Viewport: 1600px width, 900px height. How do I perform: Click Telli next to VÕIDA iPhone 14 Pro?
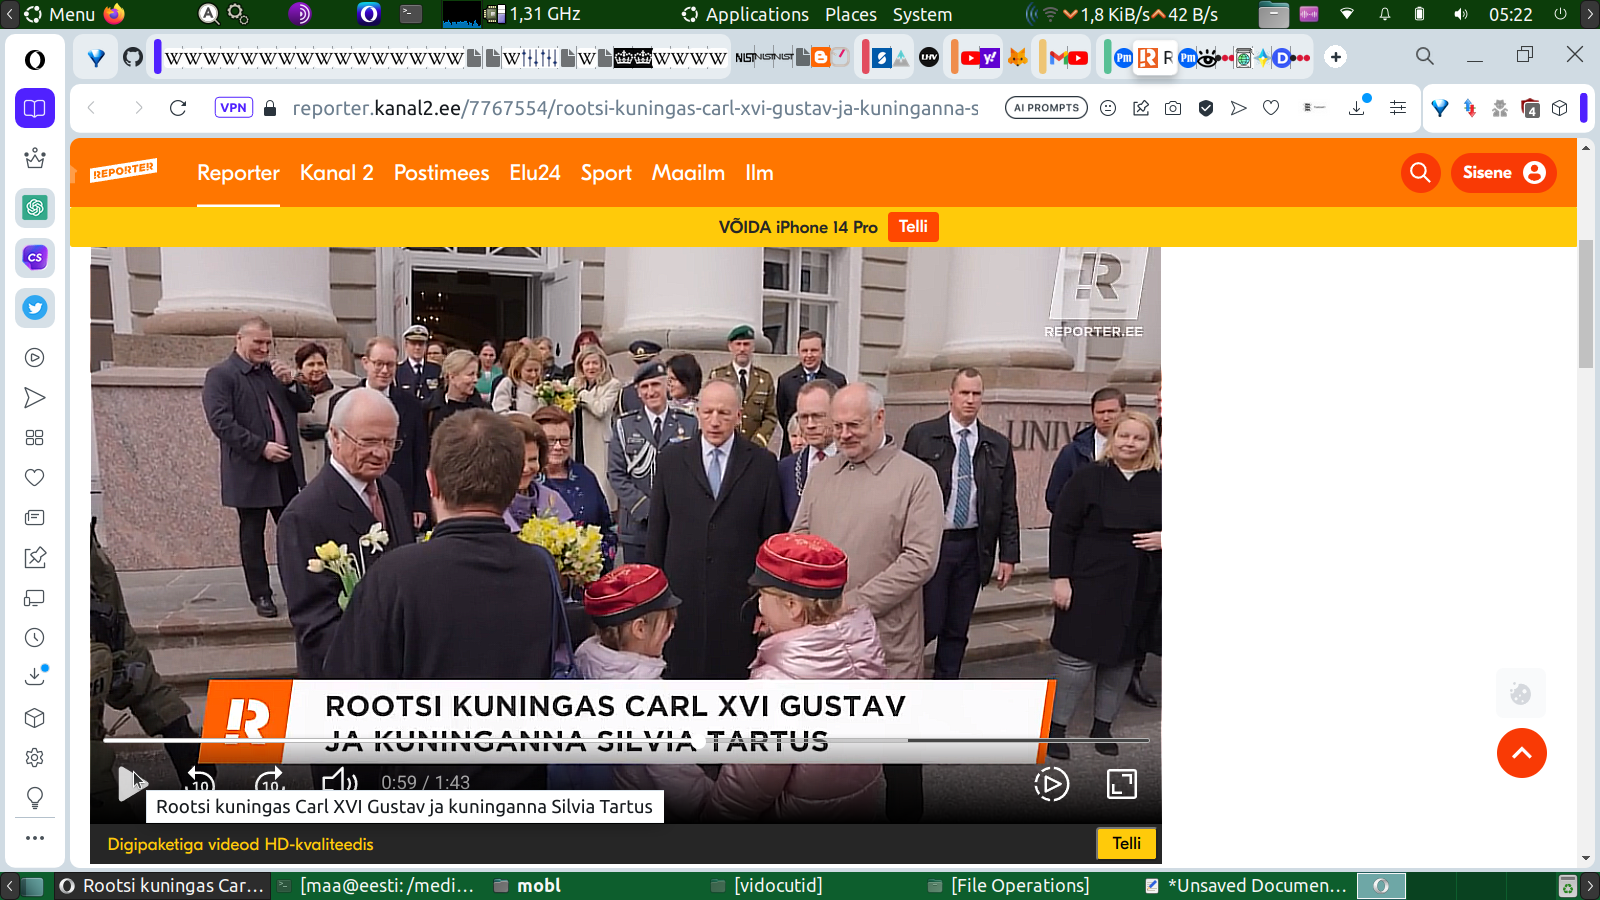[x=913, y=227]
